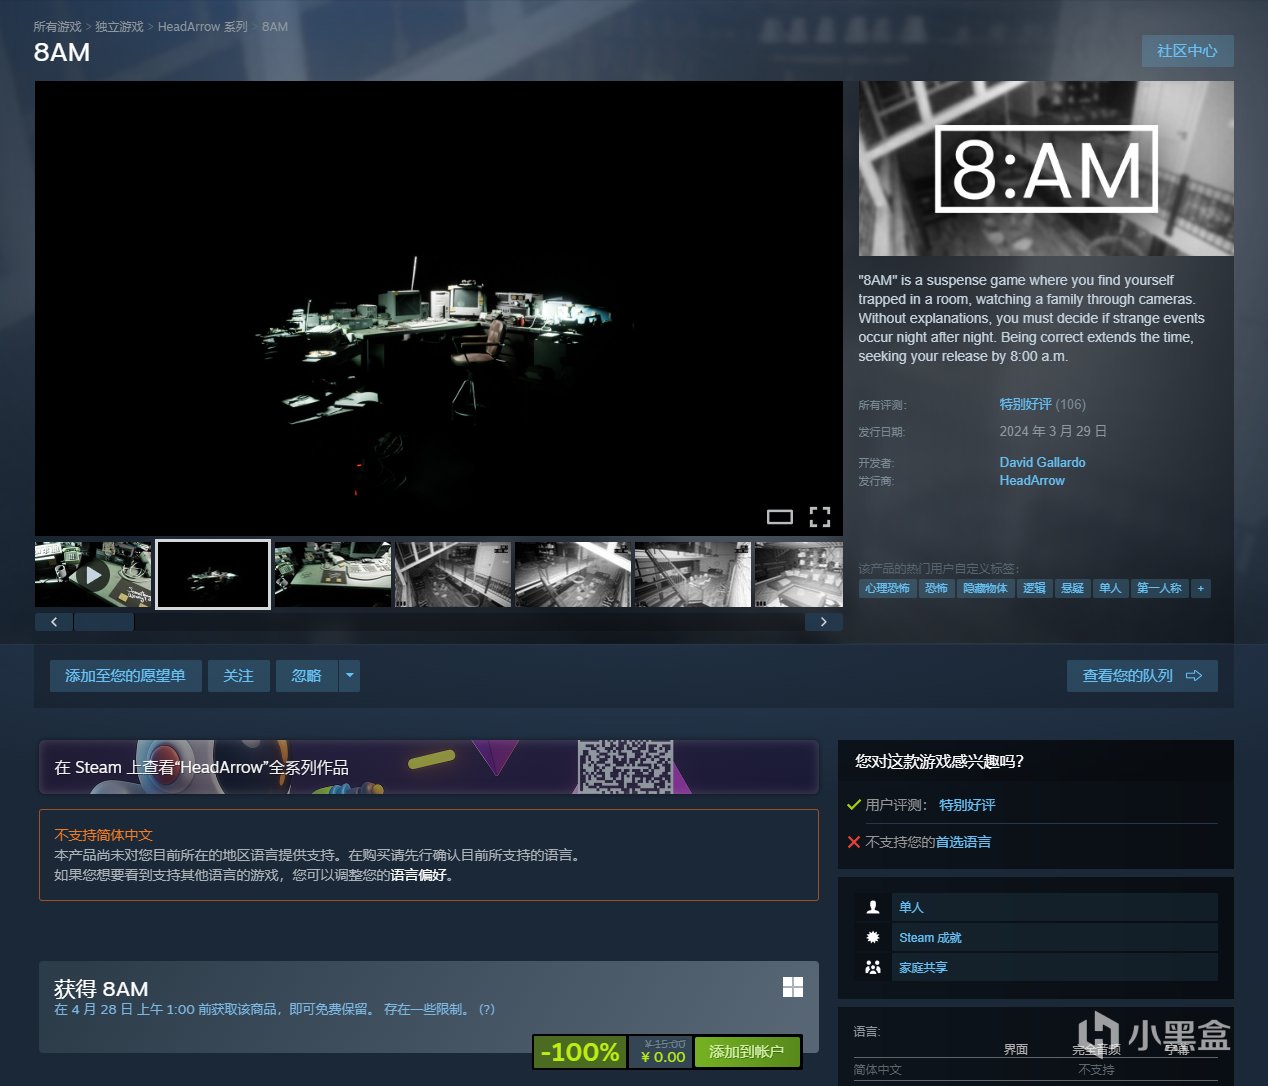Click the single-player person icon

pos(873,907)
